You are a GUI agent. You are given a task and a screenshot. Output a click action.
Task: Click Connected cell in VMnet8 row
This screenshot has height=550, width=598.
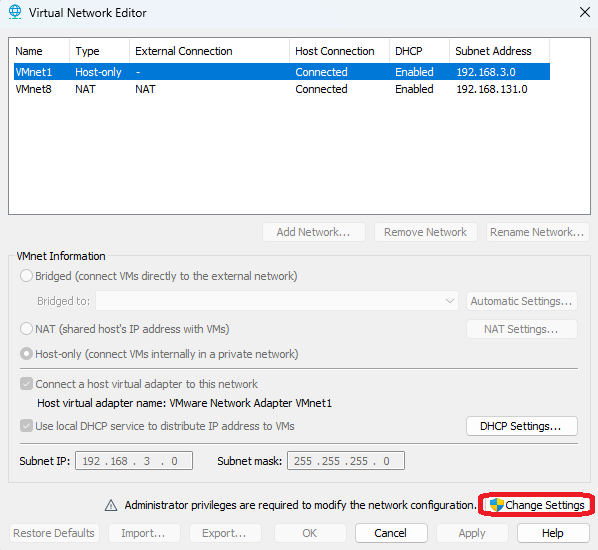(321, 89)
